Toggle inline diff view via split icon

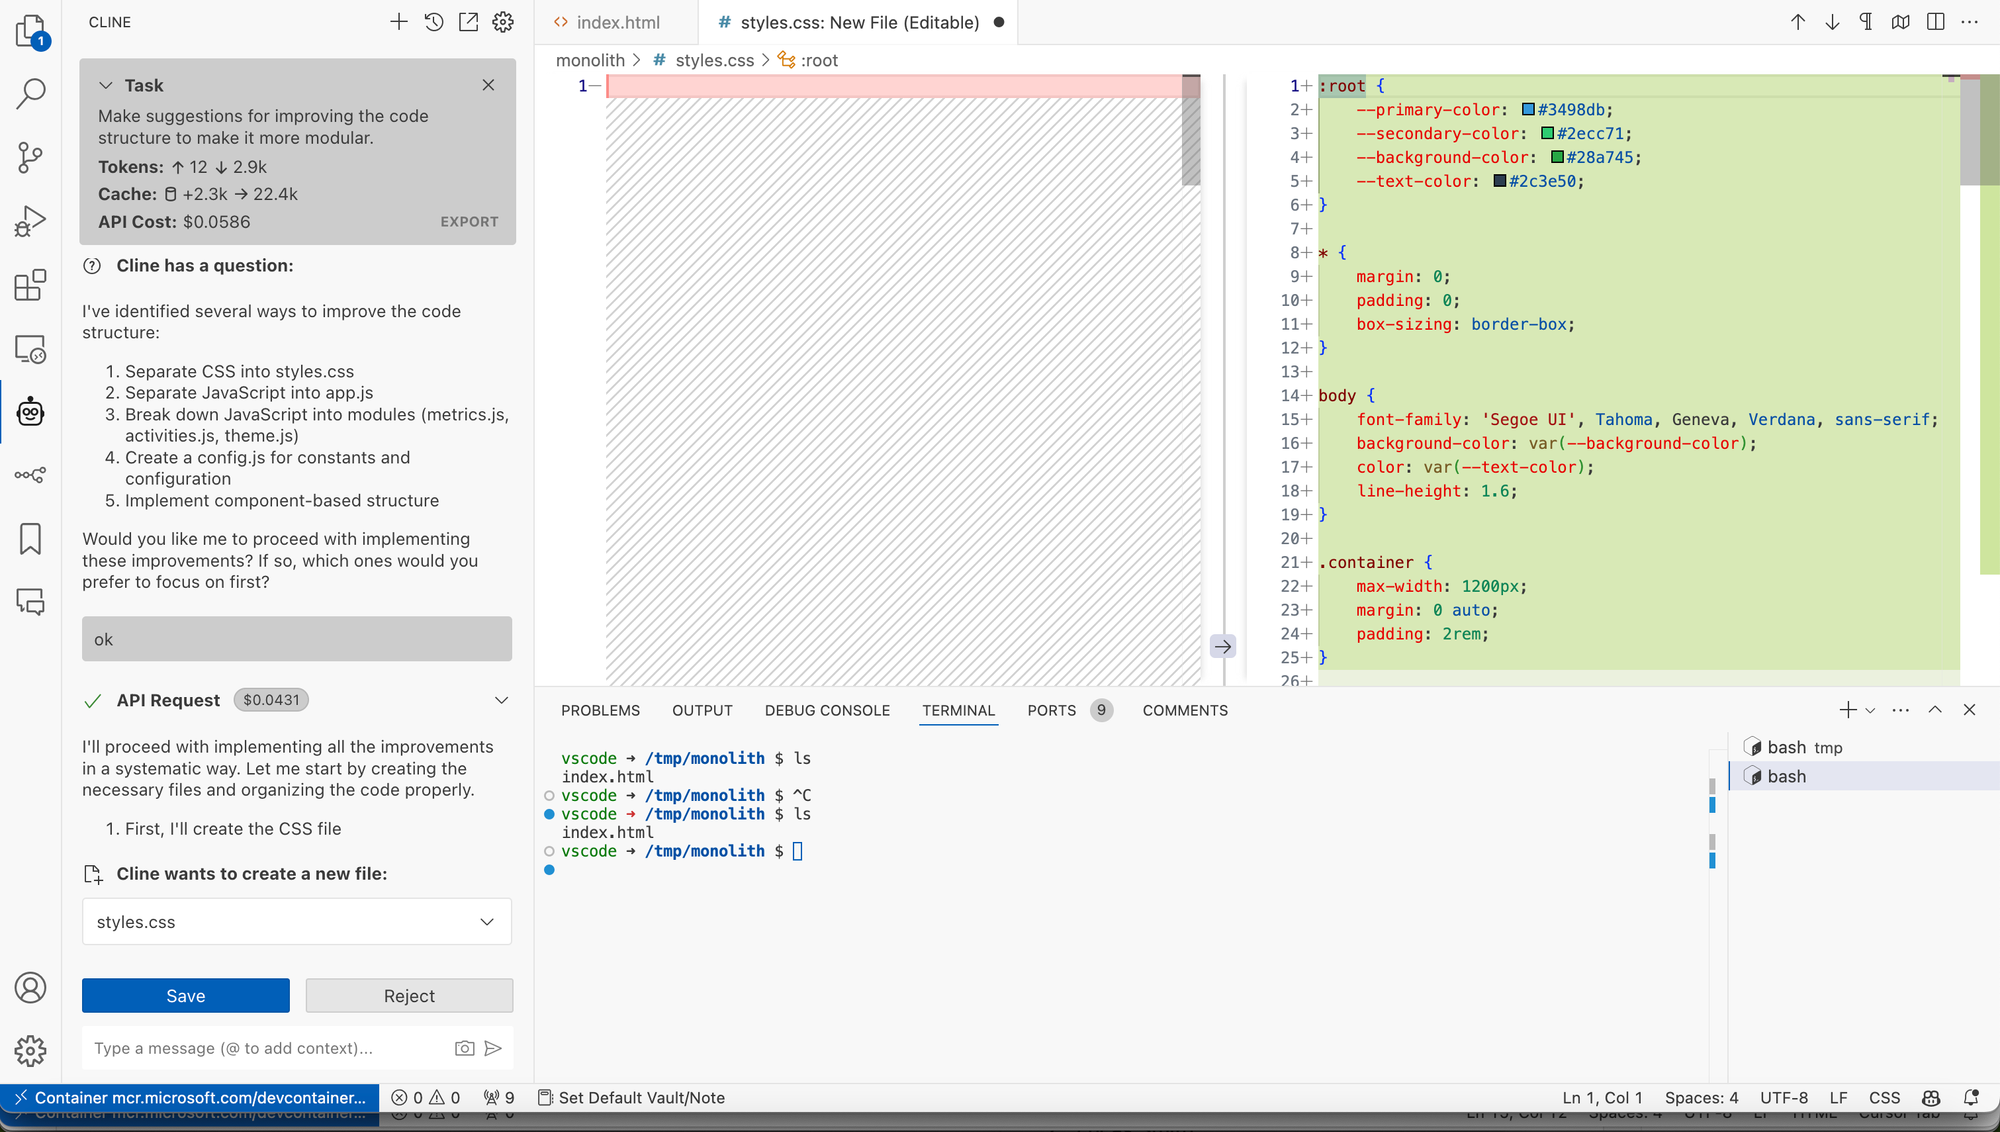[1935, 22]
